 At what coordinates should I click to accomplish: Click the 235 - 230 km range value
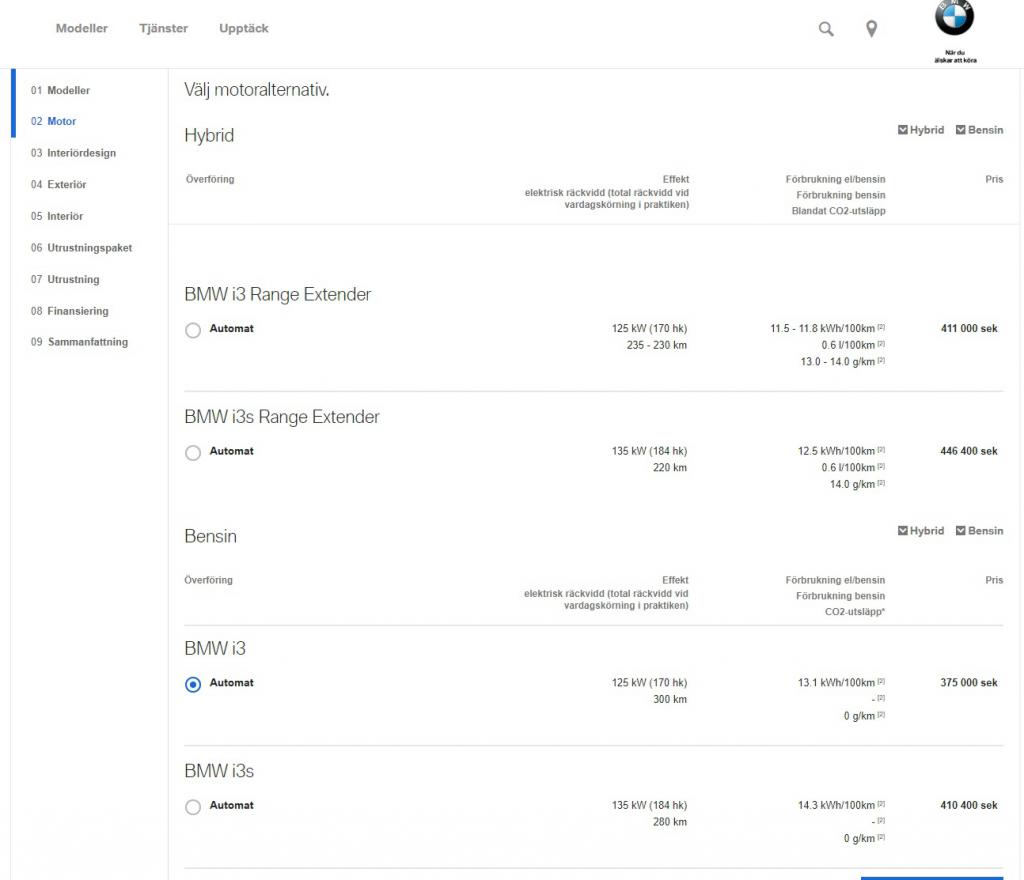(657, 345)
